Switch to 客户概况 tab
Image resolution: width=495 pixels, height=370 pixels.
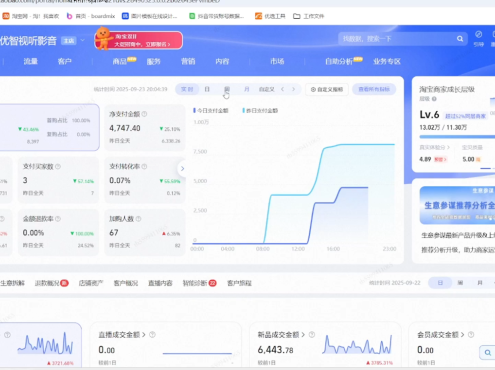[x=126, y=283]
